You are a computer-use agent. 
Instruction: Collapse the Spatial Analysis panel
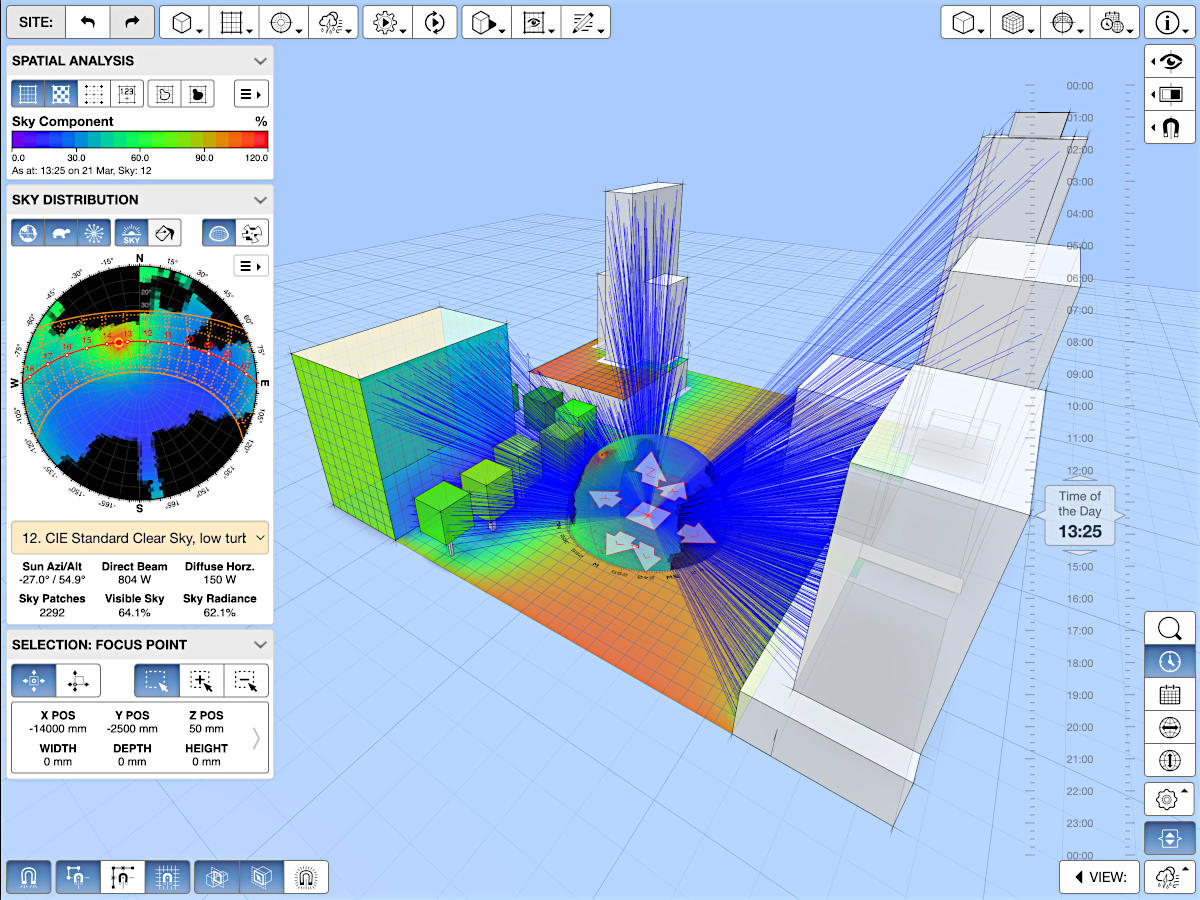[260, 61]
